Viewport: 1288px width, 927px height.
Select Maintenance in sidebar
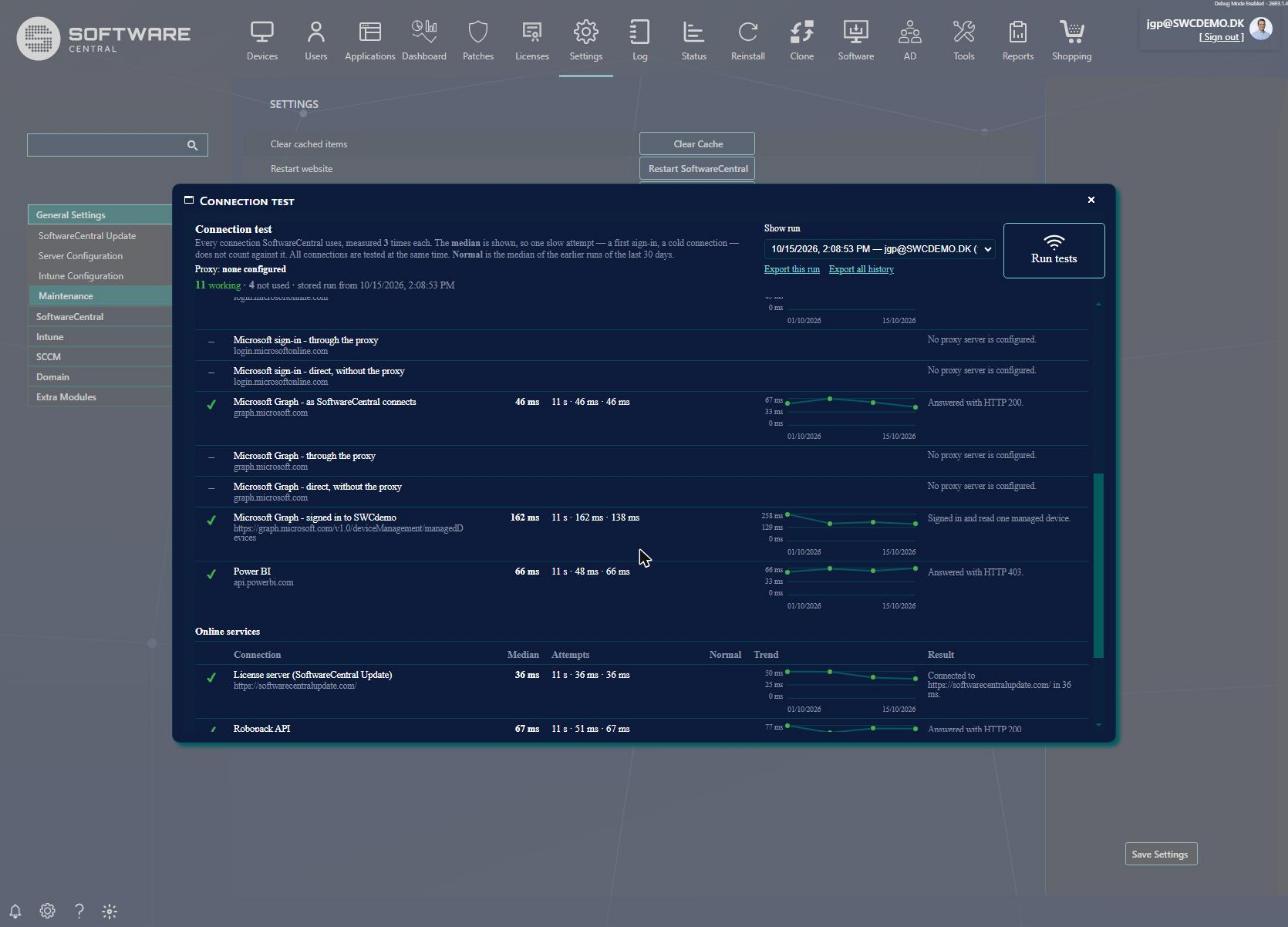point(100,296)
